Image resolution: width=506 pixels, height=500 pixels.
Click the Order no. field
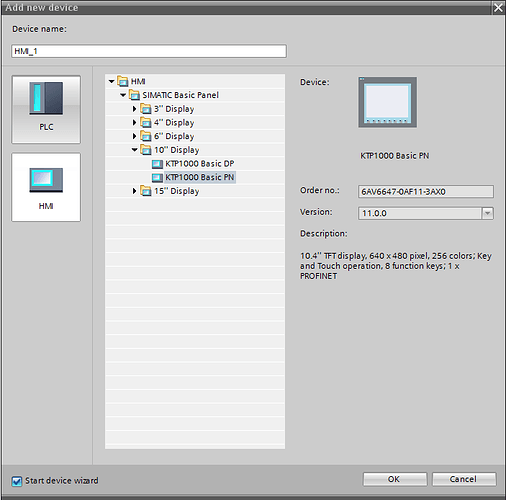click(x=426, y=192)
